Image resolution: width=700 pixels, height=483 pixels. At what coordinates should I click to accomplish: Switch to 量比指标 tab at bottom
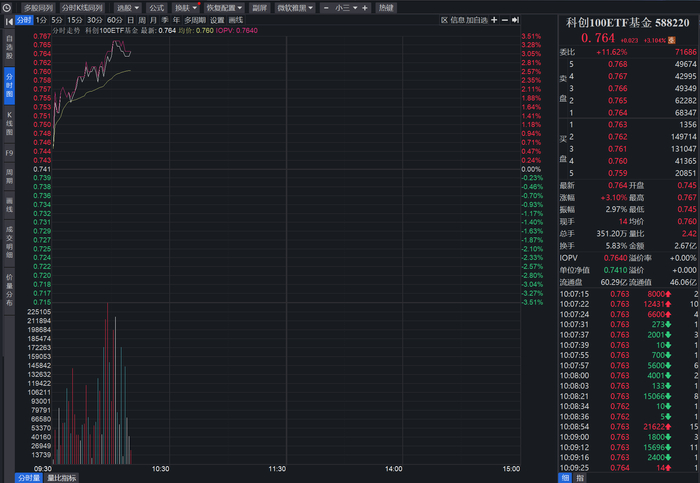click(x=62, y=478)
